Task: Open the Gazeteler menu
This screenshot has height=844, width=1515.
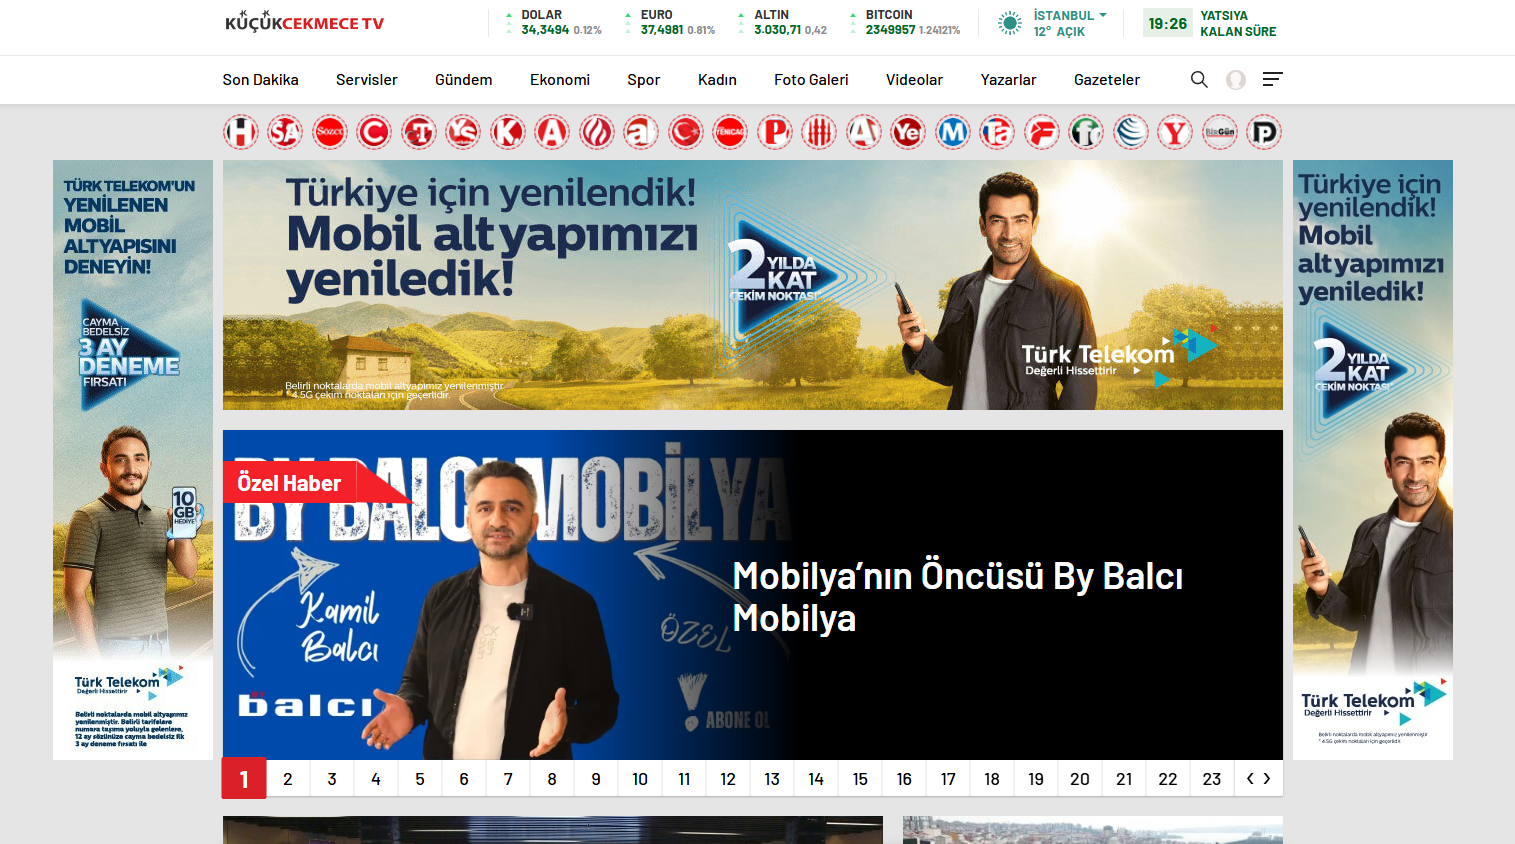Action: tap(1107, 80)
